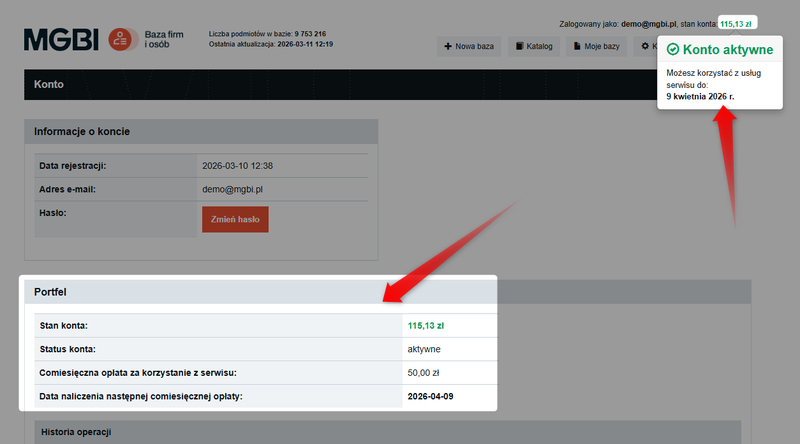Click the green checkmark icon in the Konto aktywne popup
The height and width of the screenshot is (444, 800).
click(673, 49)
